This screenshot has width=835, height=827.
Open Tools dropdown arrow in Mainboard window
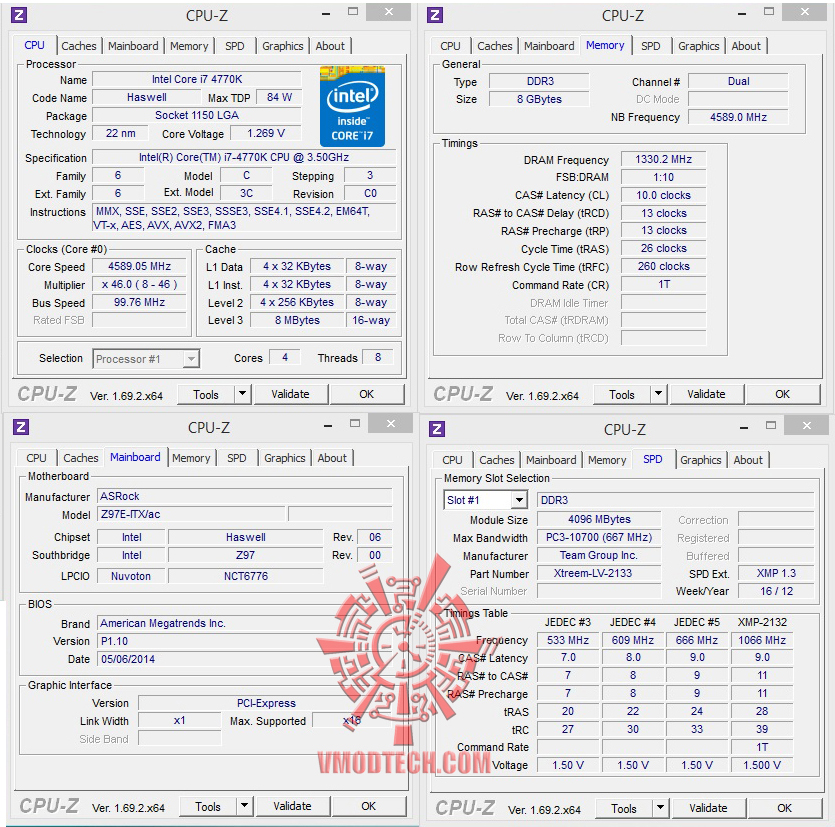pyautogui.click(x=244, y=806)
